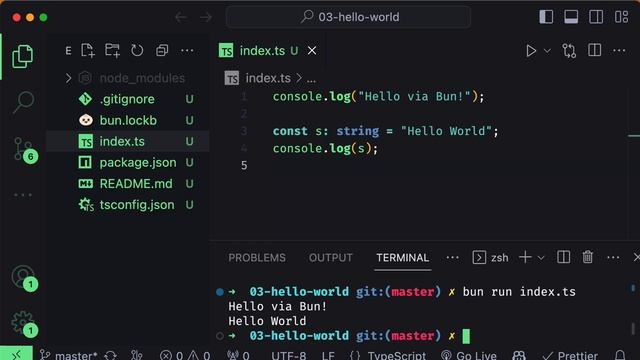Open errors and warnings count in status bar
The height and width of the screenshot is (360, 640).
tap(185, 355)
